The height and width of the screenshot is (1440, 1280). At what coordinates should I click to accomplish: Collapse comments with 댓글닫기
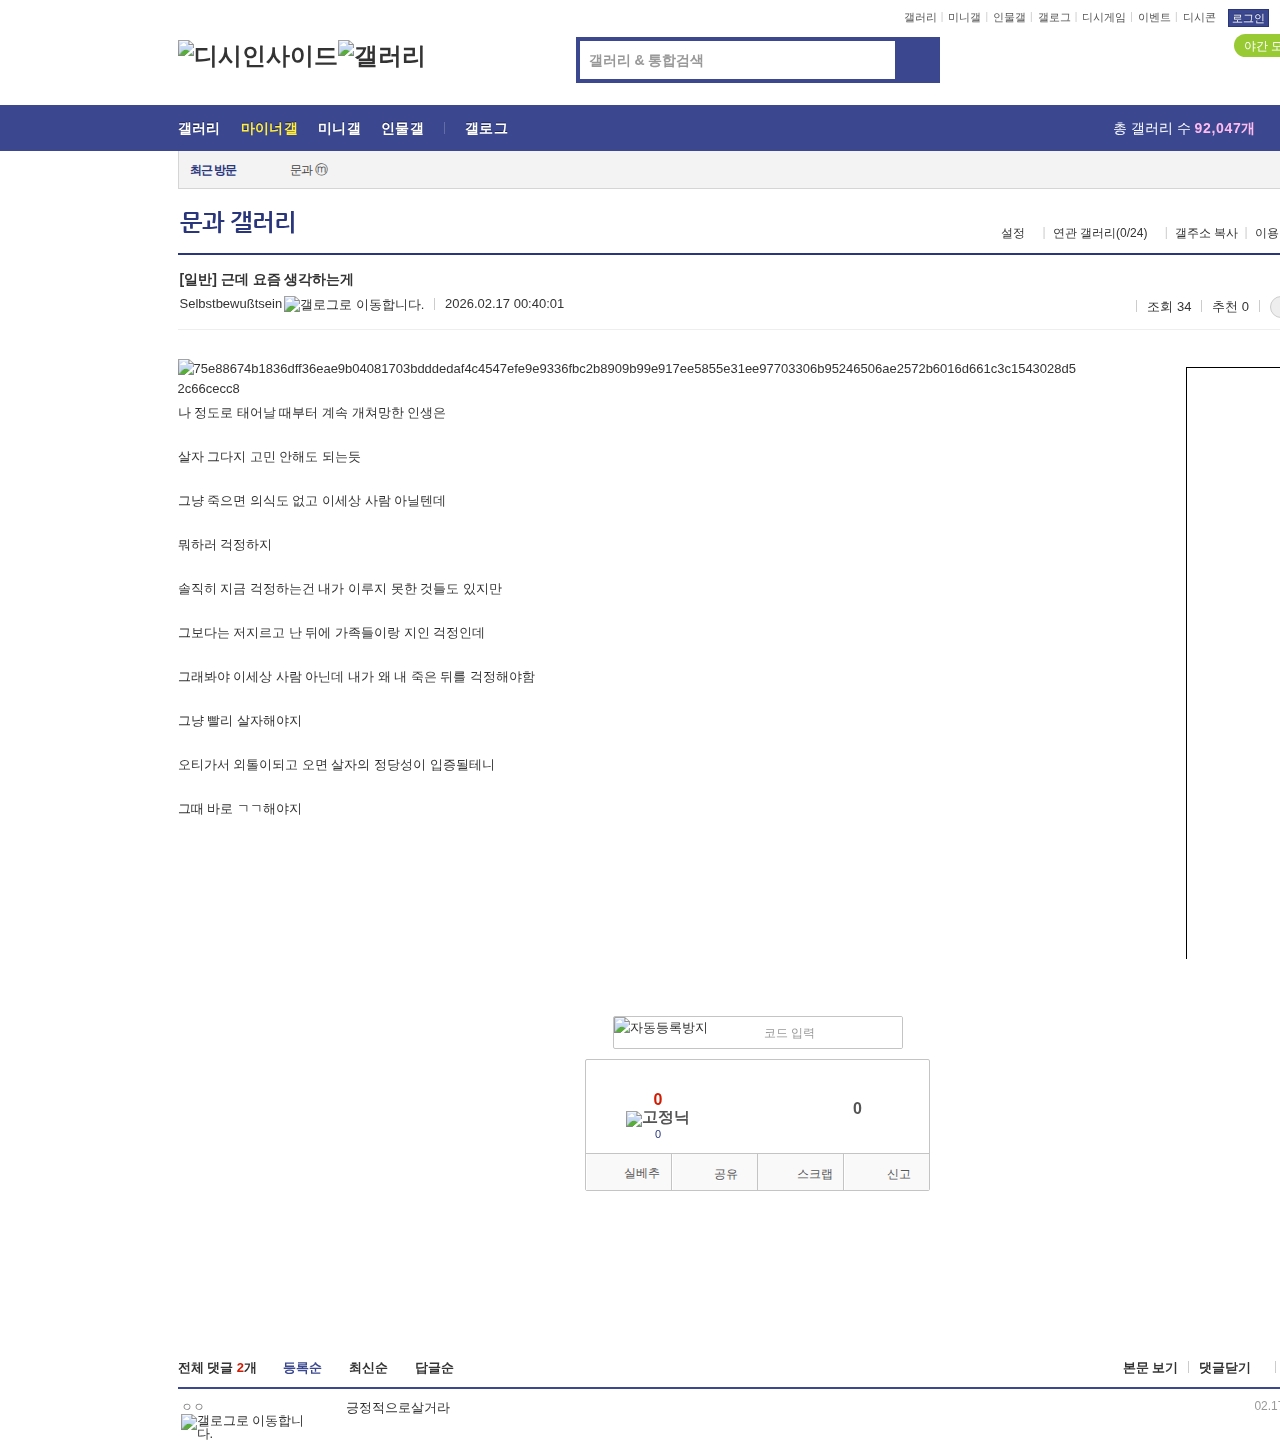click(x=1224, y=1368)
